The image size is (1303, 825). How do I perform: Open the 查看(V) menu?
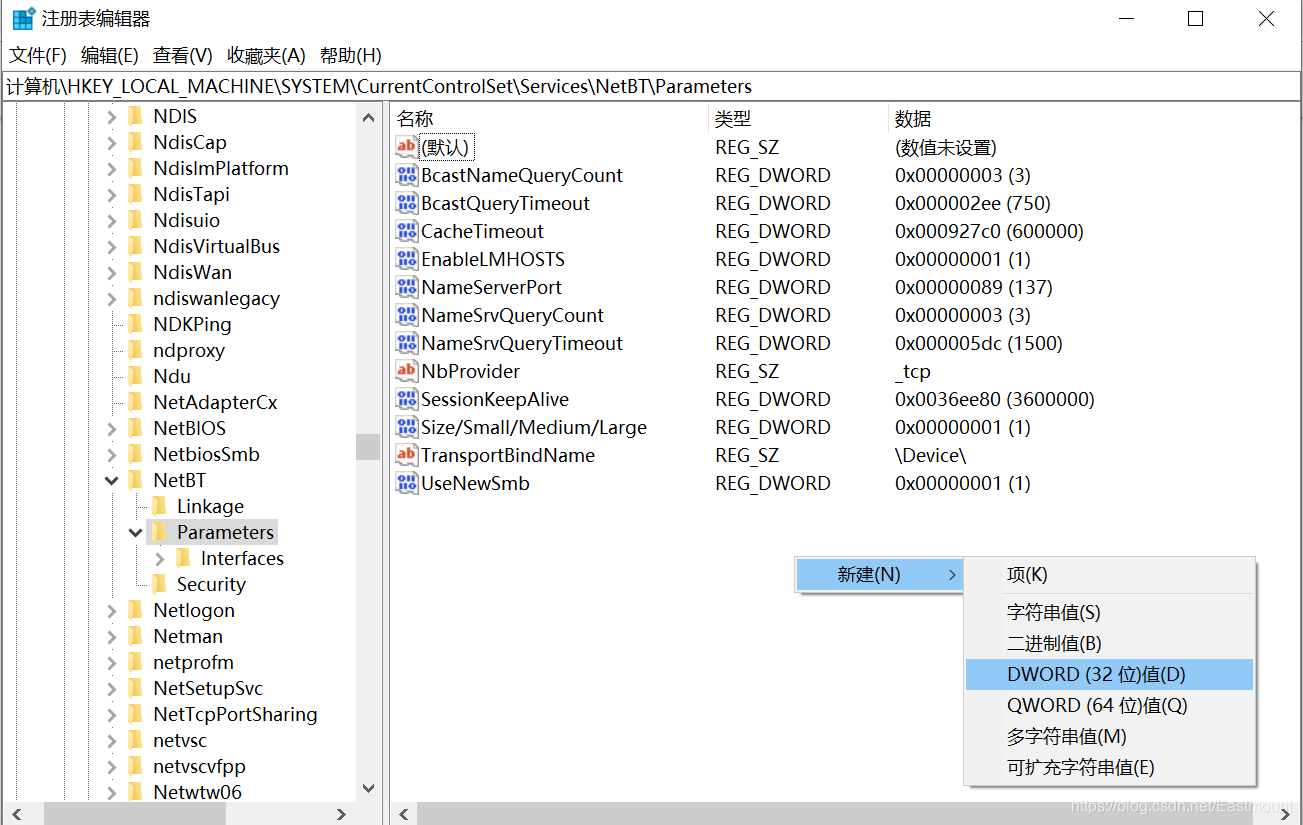[183, 56]
